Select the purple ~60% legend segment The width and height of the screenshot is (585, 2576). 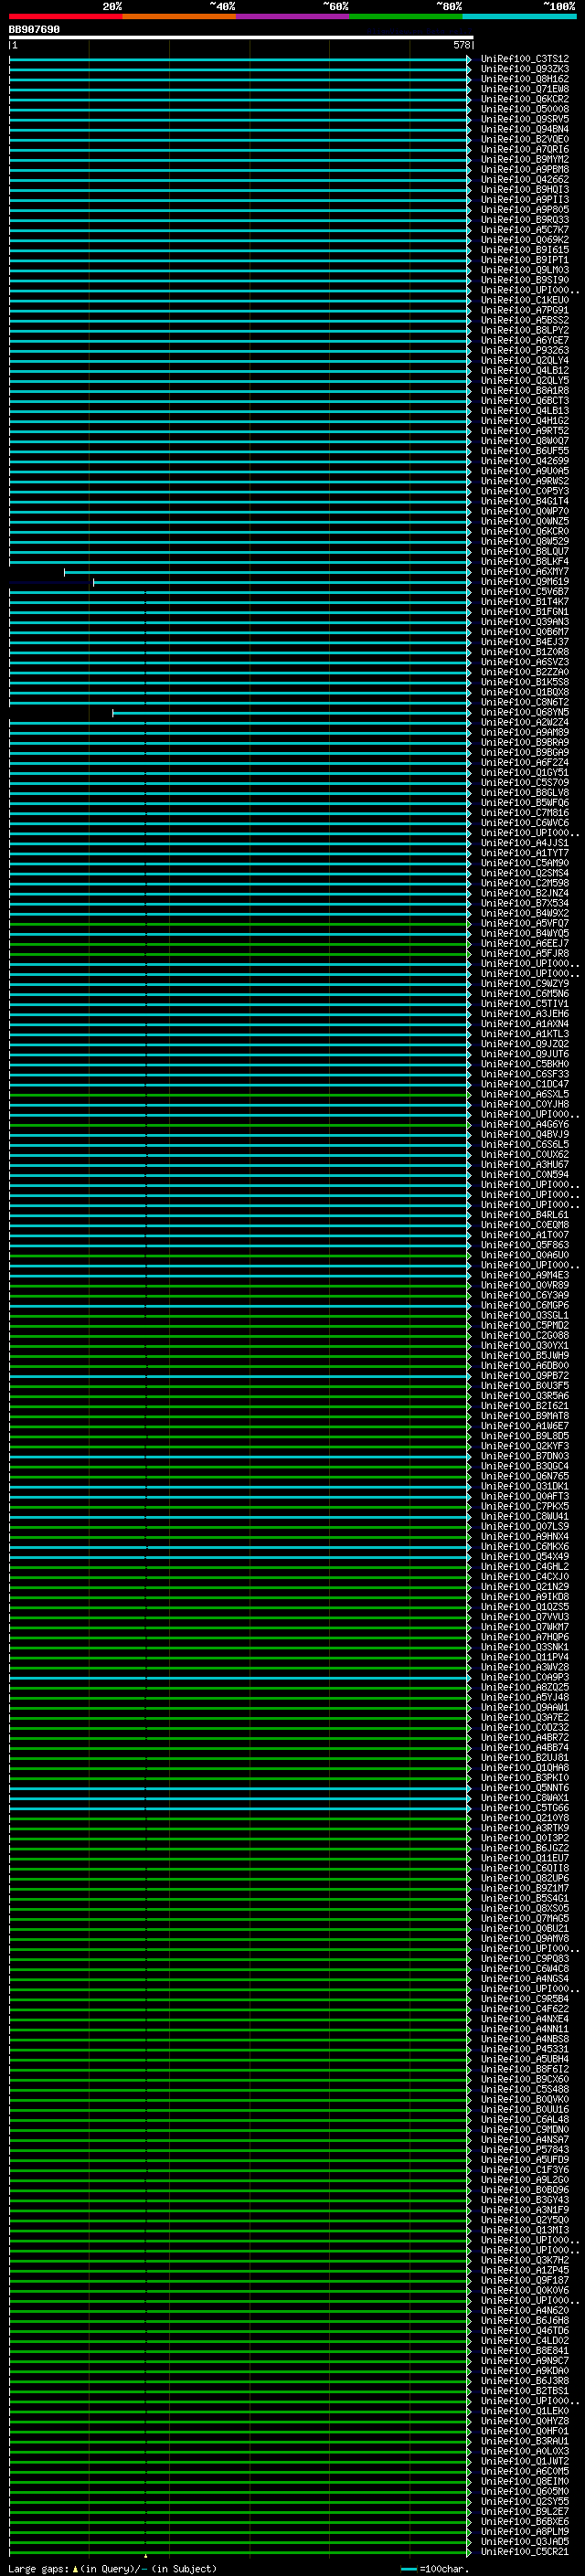(292, 16)
